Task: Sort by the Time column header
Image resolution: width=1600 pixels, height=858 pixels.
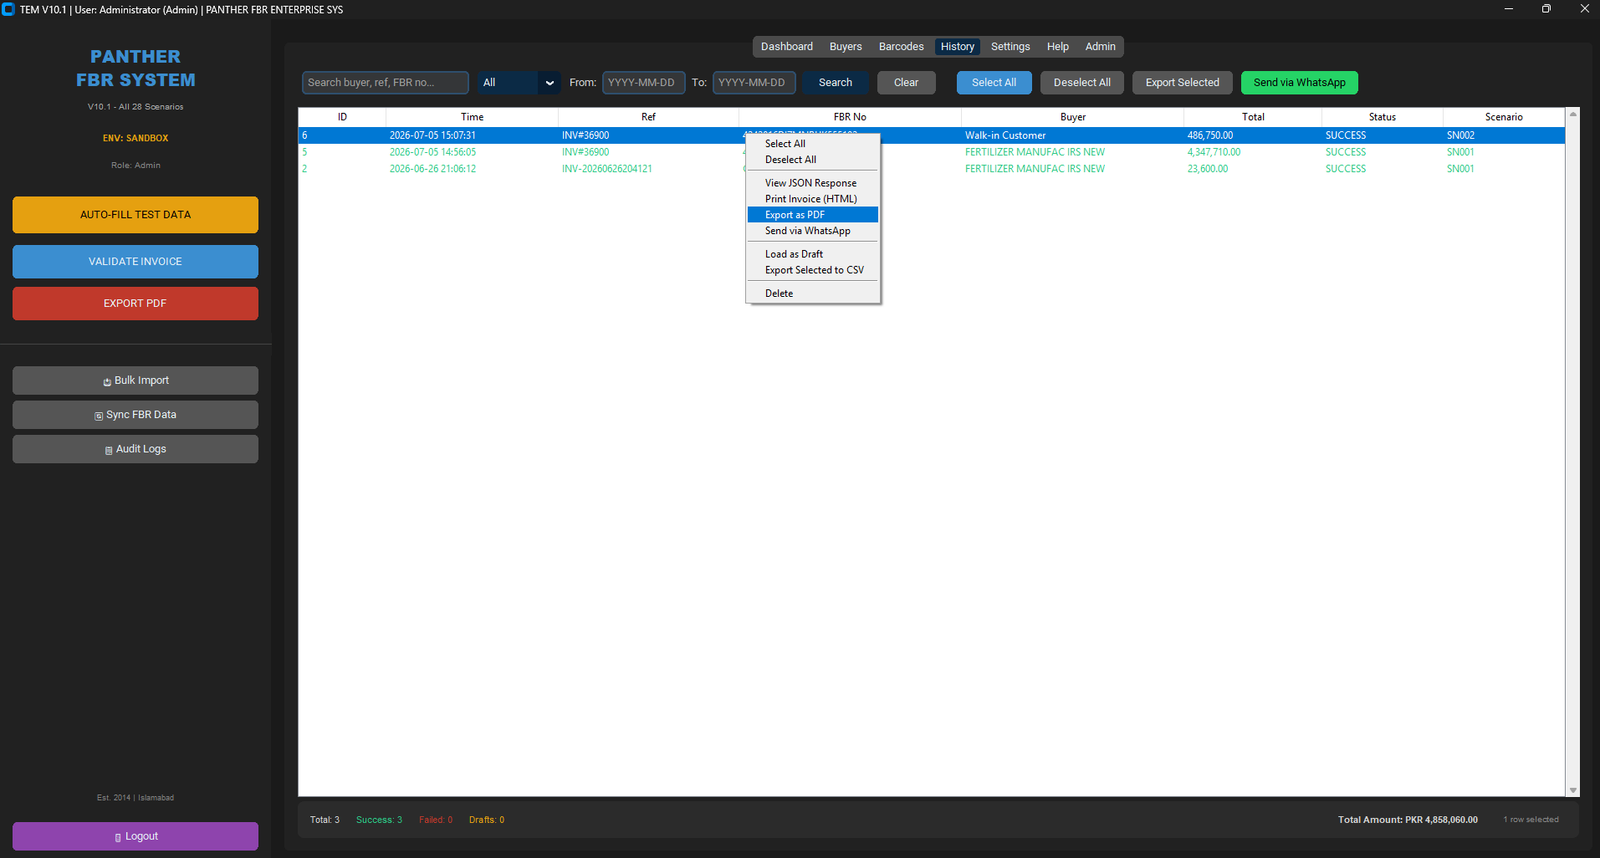Action: coord(472,117)
